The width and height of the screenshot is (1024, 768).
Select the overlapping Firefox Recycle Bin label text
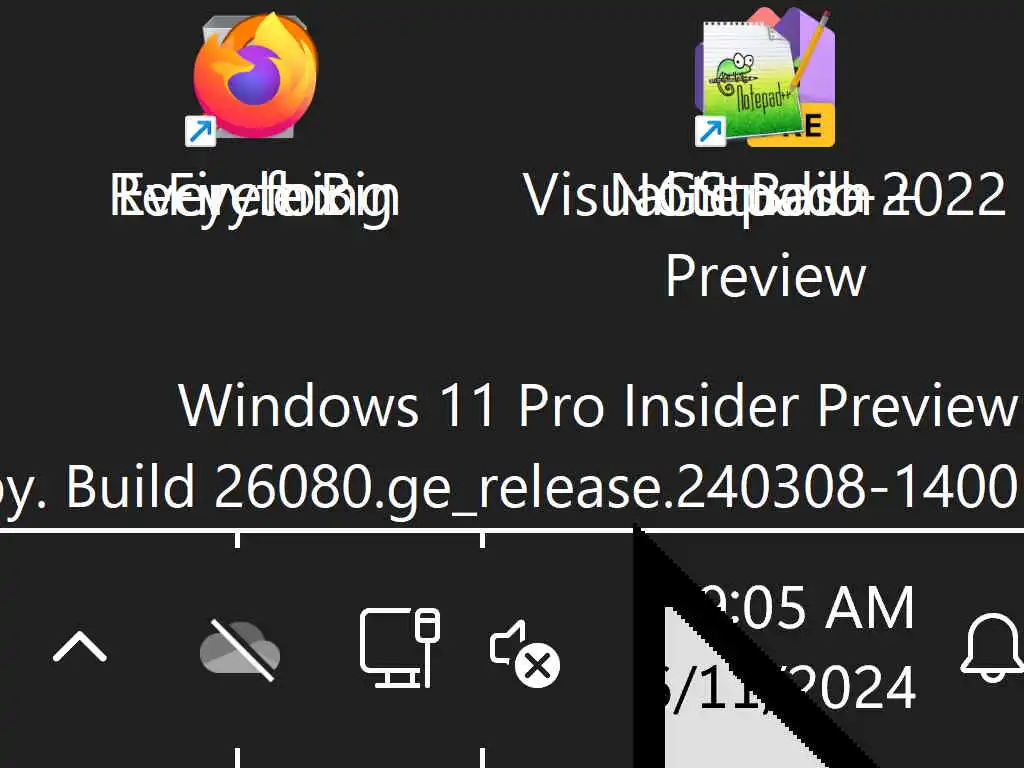click(x=255, y=196)
